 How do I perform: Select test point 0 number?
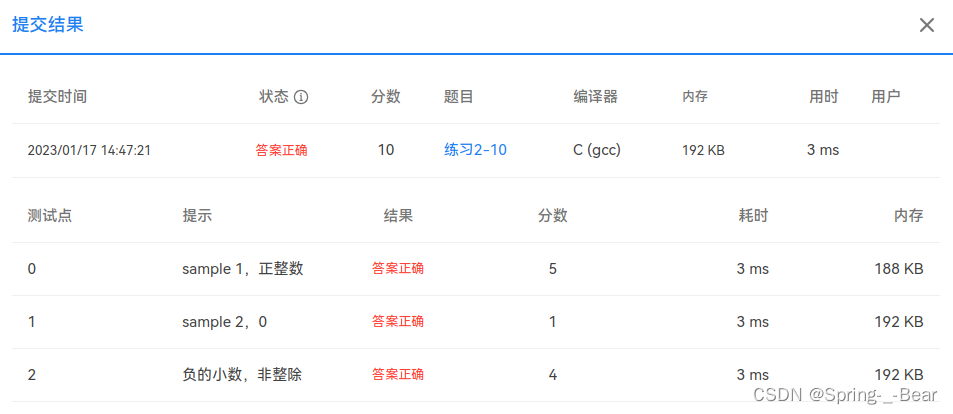pos(32,269)
